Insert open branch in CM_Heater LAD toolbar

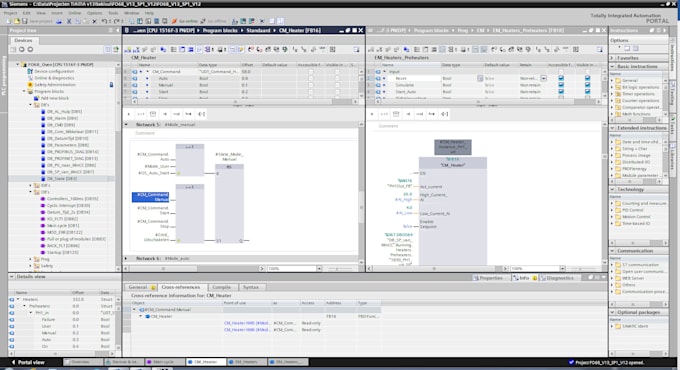[188, 114]
